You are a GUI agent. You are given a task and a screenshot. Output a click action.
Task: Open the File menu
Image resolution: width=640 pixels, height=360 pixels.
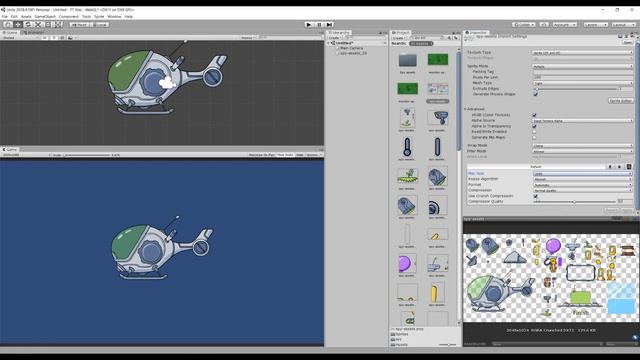(x=4, y=16)
